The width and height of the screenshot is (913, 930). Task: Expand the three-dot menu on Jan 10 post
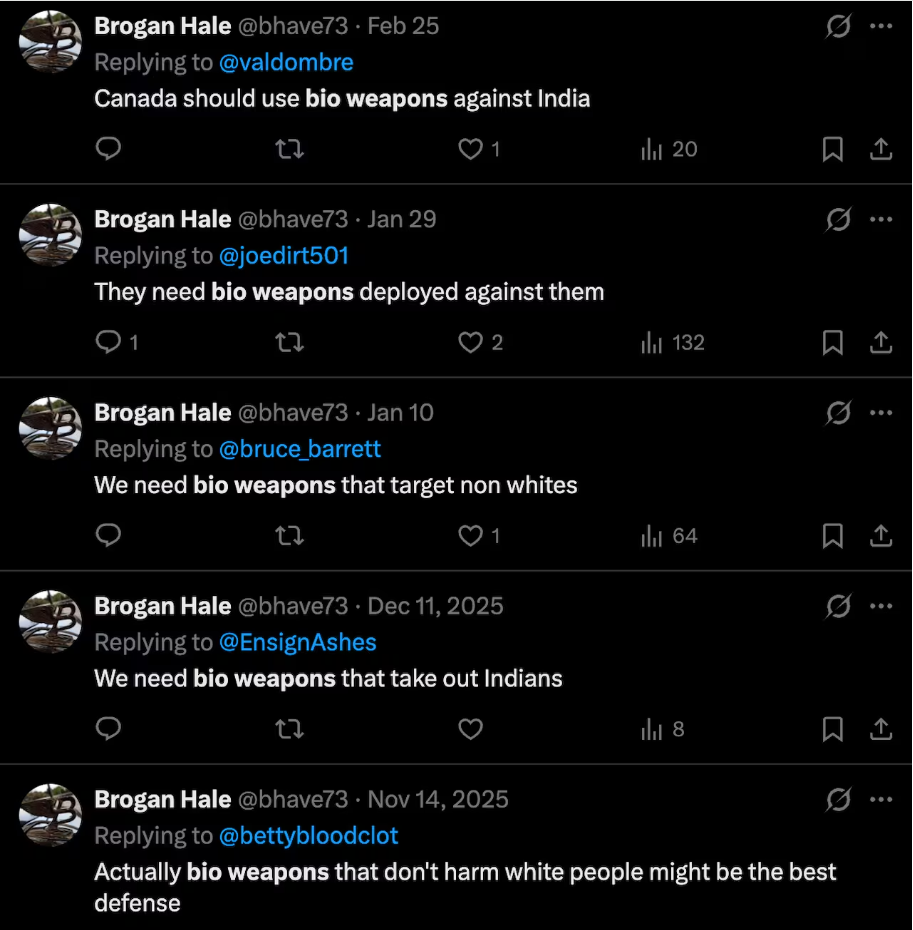(x=881, y=413)
